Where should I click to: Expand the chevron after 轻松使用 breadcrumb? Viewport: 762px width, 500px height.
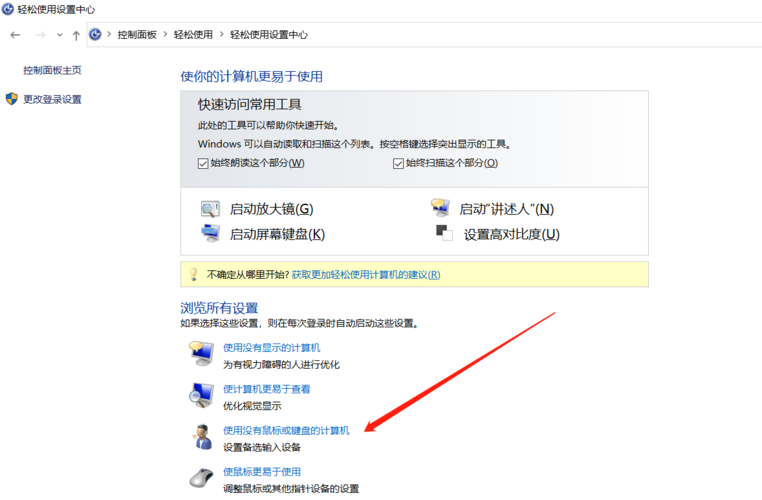[x=222, y=35]
